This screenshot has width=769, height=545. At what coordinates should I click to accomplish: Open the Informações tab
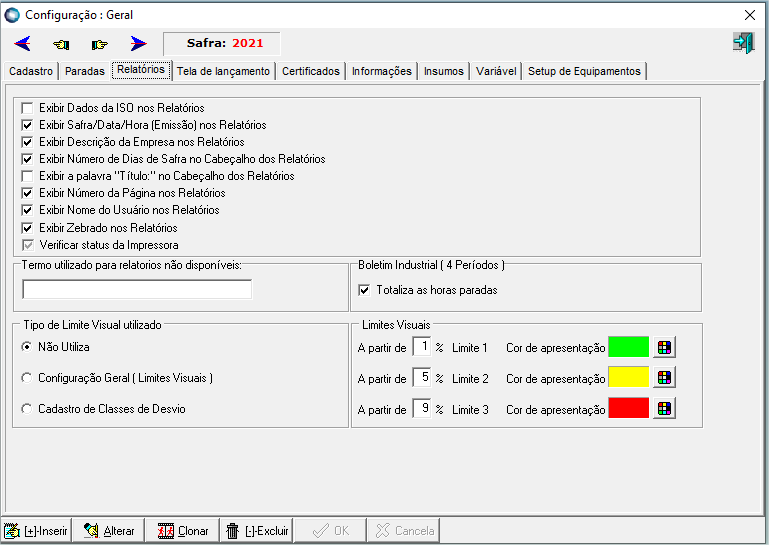pos(382,71)
